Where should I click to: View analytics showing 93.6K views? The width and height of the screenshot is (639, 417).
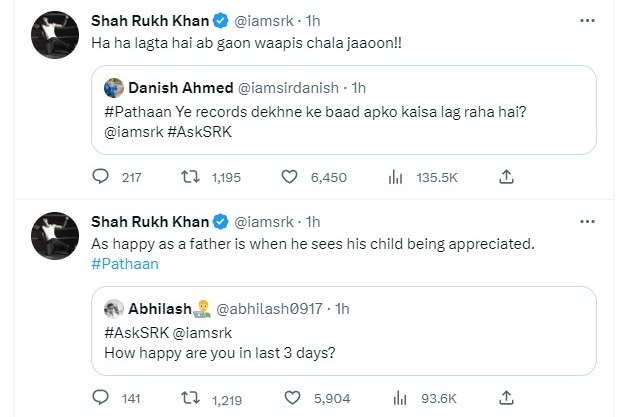[390, 396]
